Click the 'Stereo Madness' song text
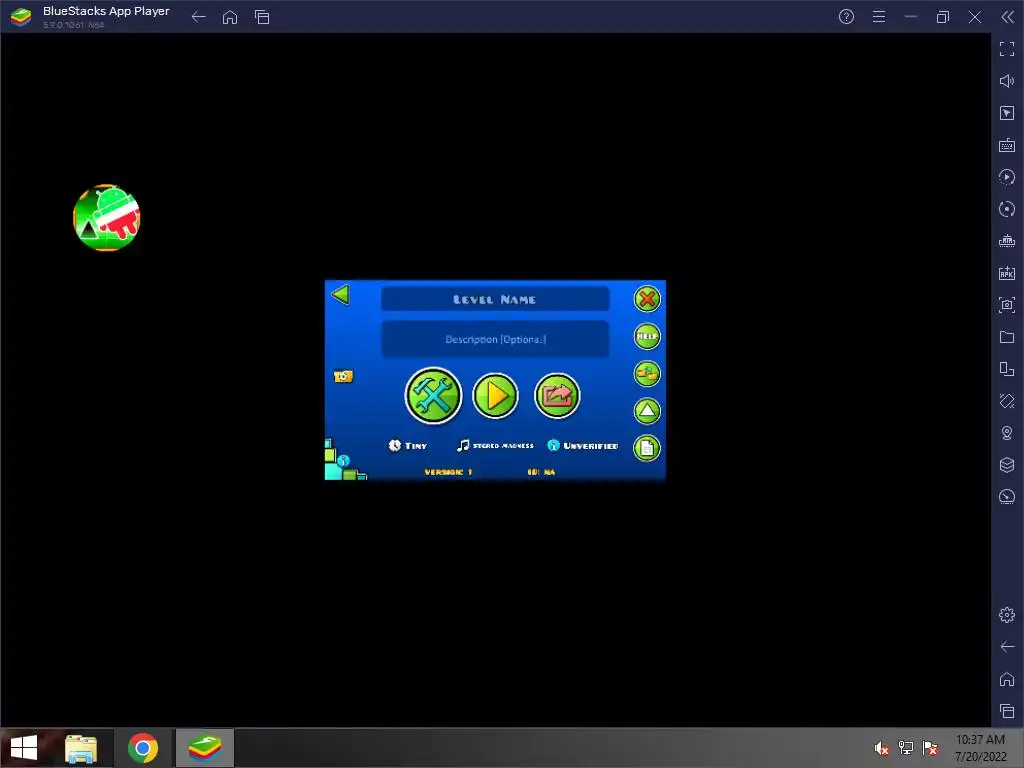Viewport: 1024px width, 768px height. pyautogui.click(x=503, y=446)
